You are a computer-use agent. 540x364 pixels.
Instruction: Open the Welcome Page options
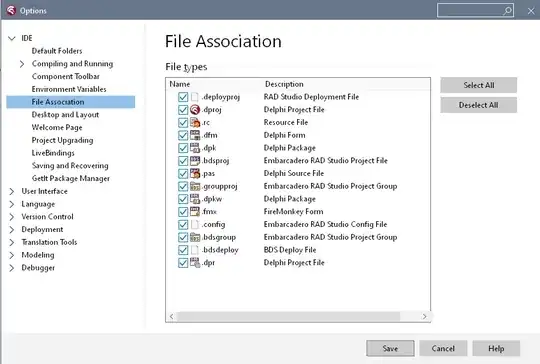tap(57, 127)
